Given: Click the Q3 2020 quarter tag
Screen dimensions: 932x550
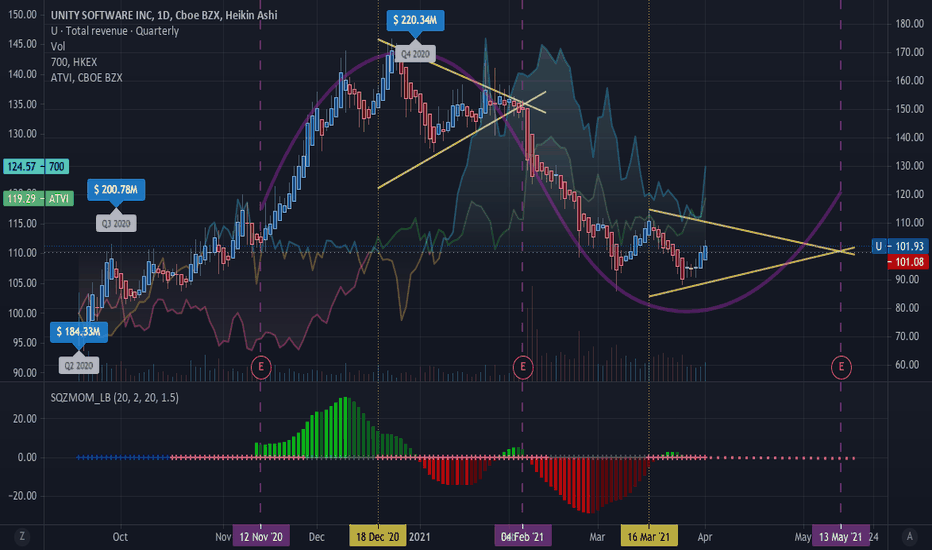Looking at the screenshot, I should [116, 224].
